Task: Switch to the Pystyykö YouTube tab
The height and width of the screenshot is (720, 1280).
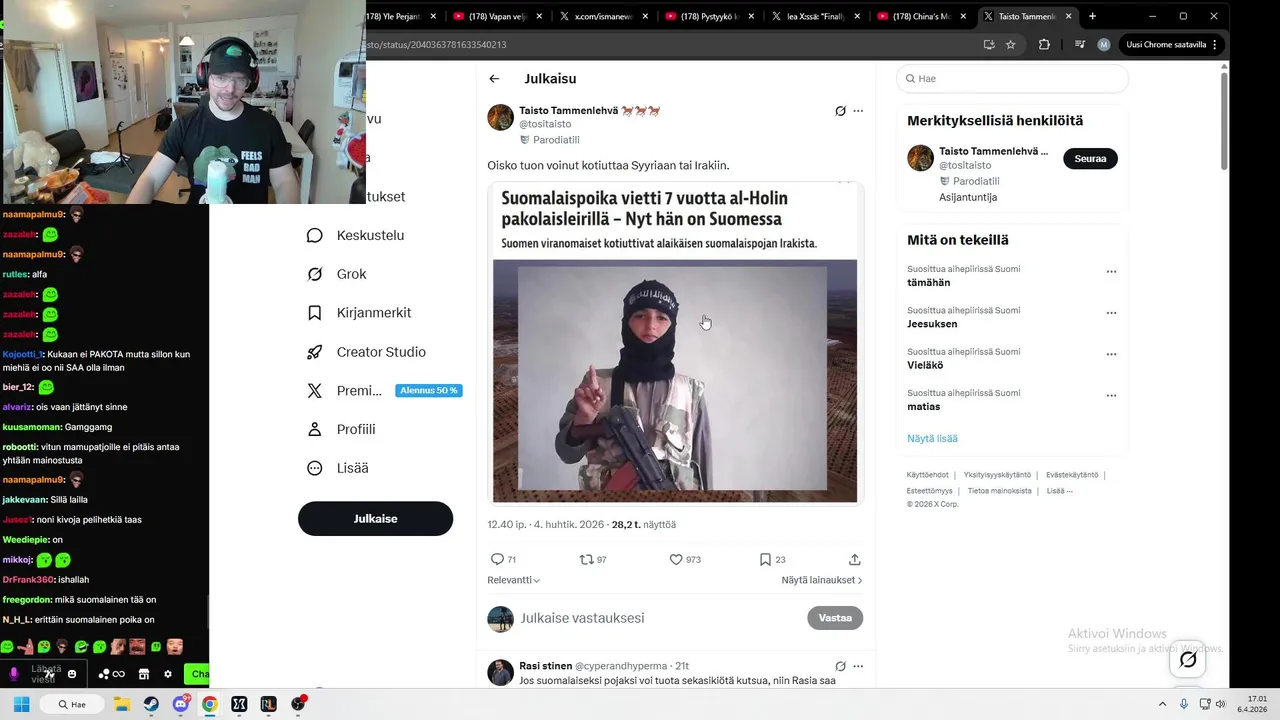Action: [710, 16]
